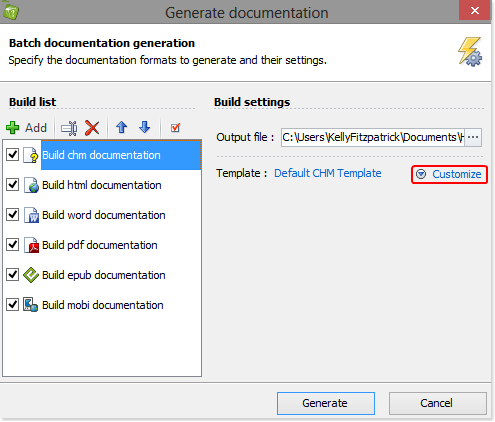Uncheck Build html documentation checkbox

click(13, 184)
